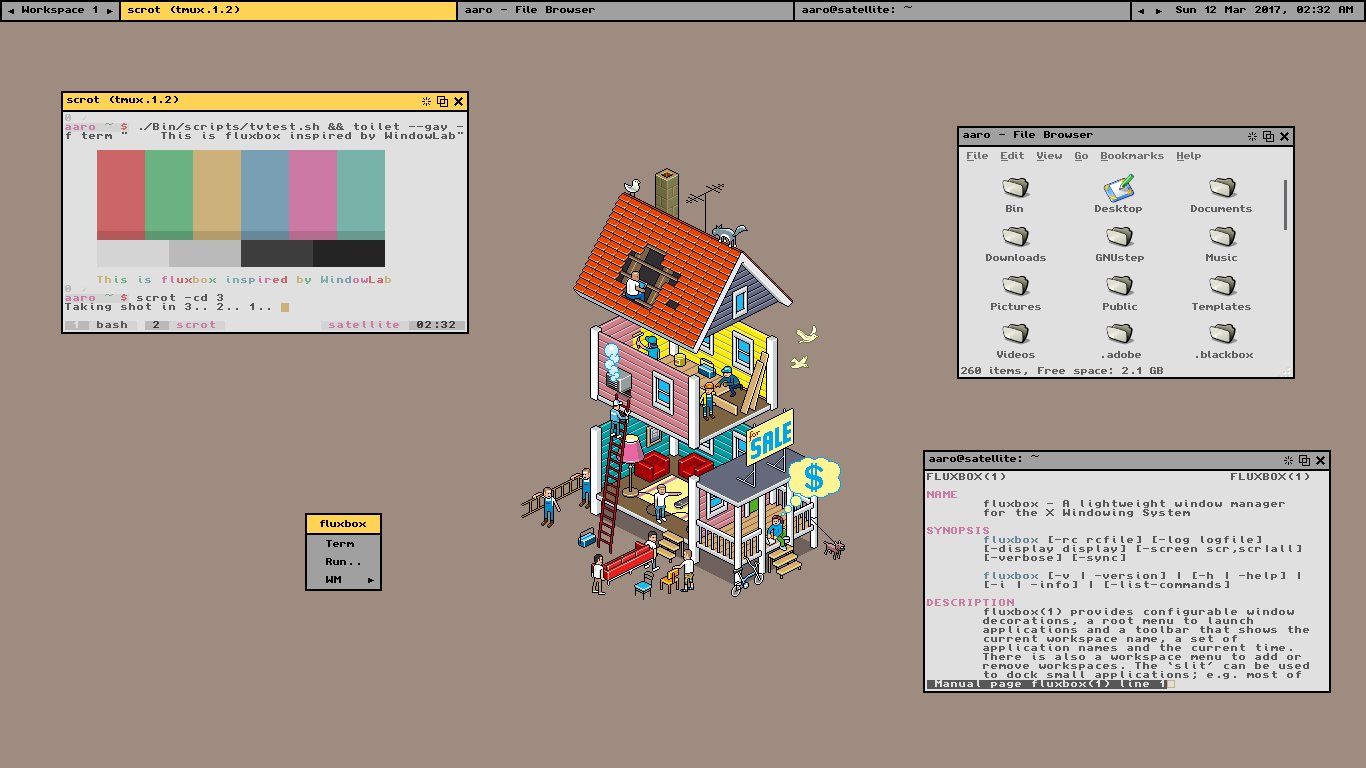
Task: Open the GNUstep folder icon
Action: (x=1119, y=237)
